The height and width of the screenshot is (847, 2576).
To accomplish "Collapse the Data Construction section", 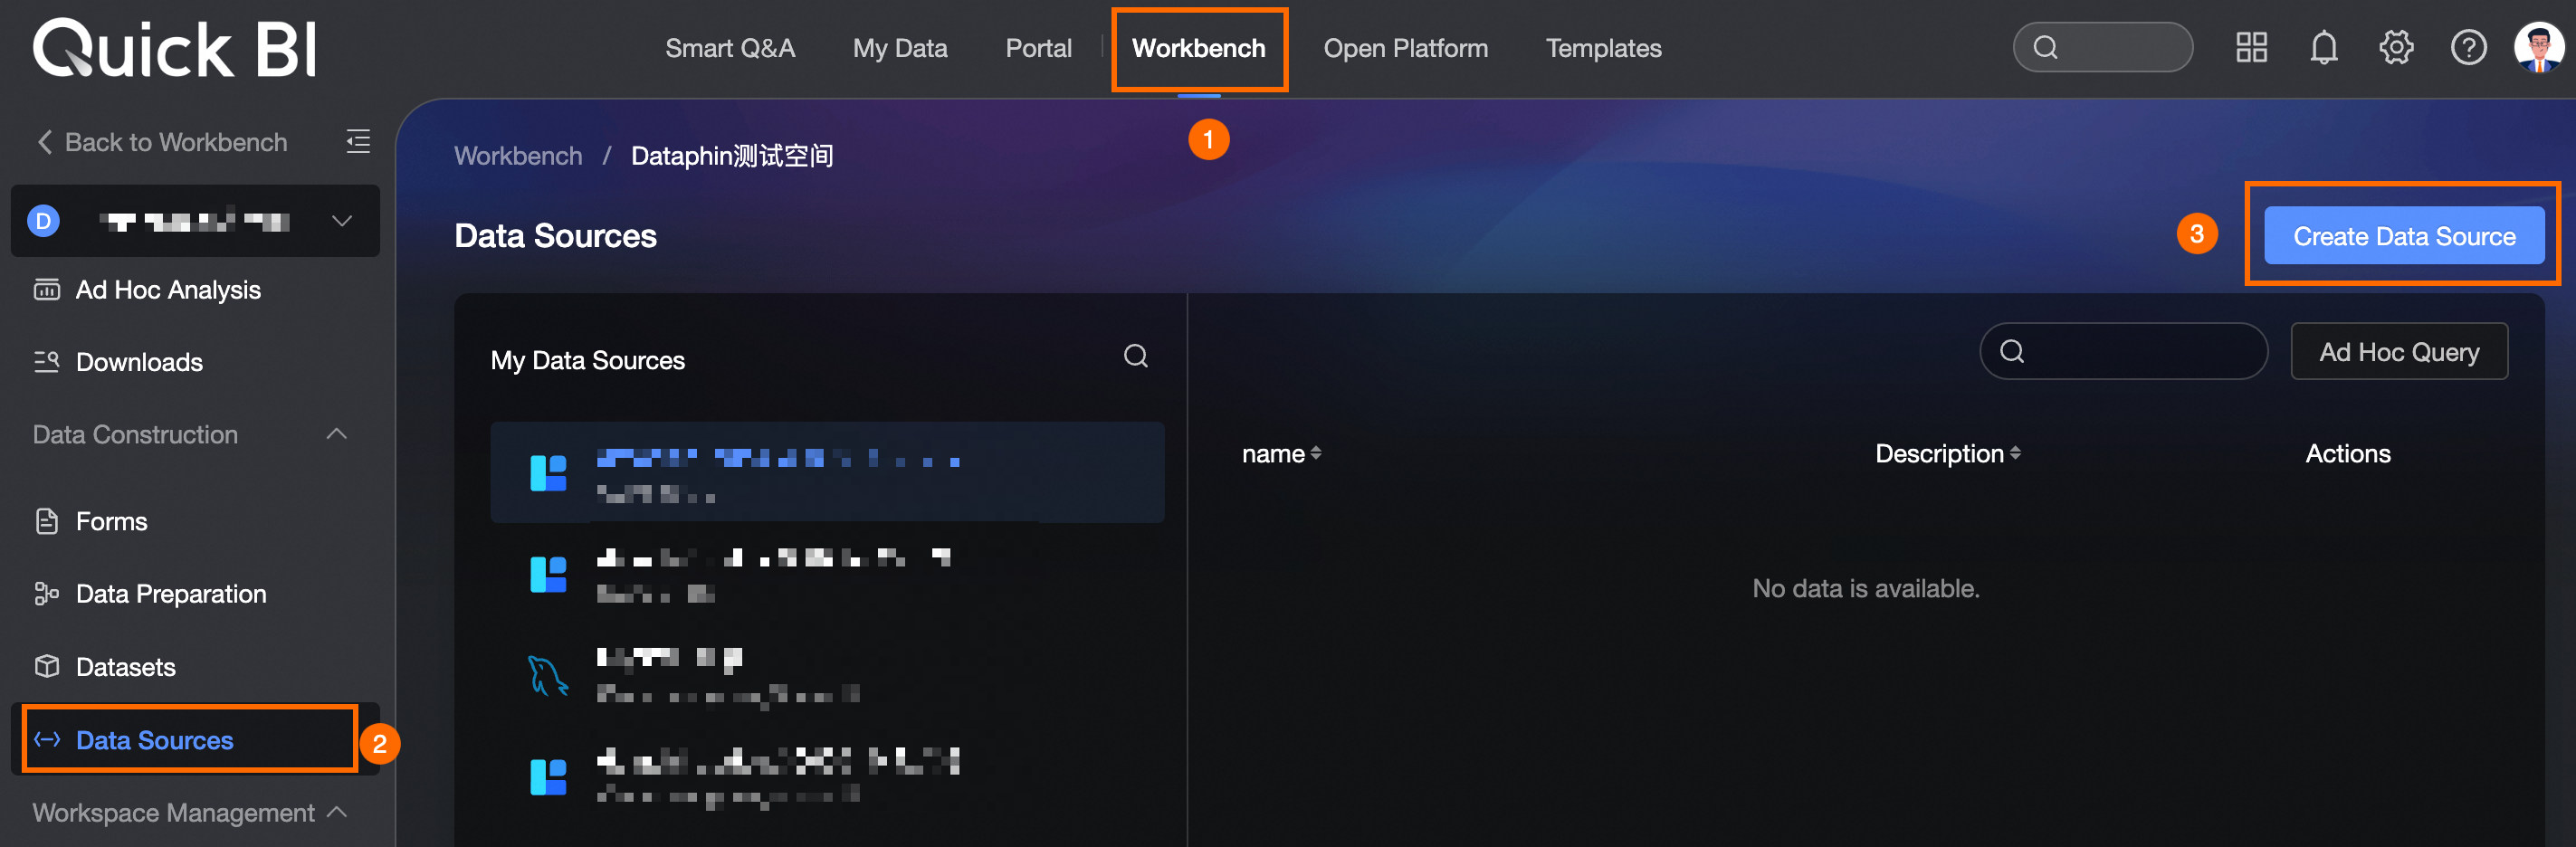I will [x=337, y=434].
